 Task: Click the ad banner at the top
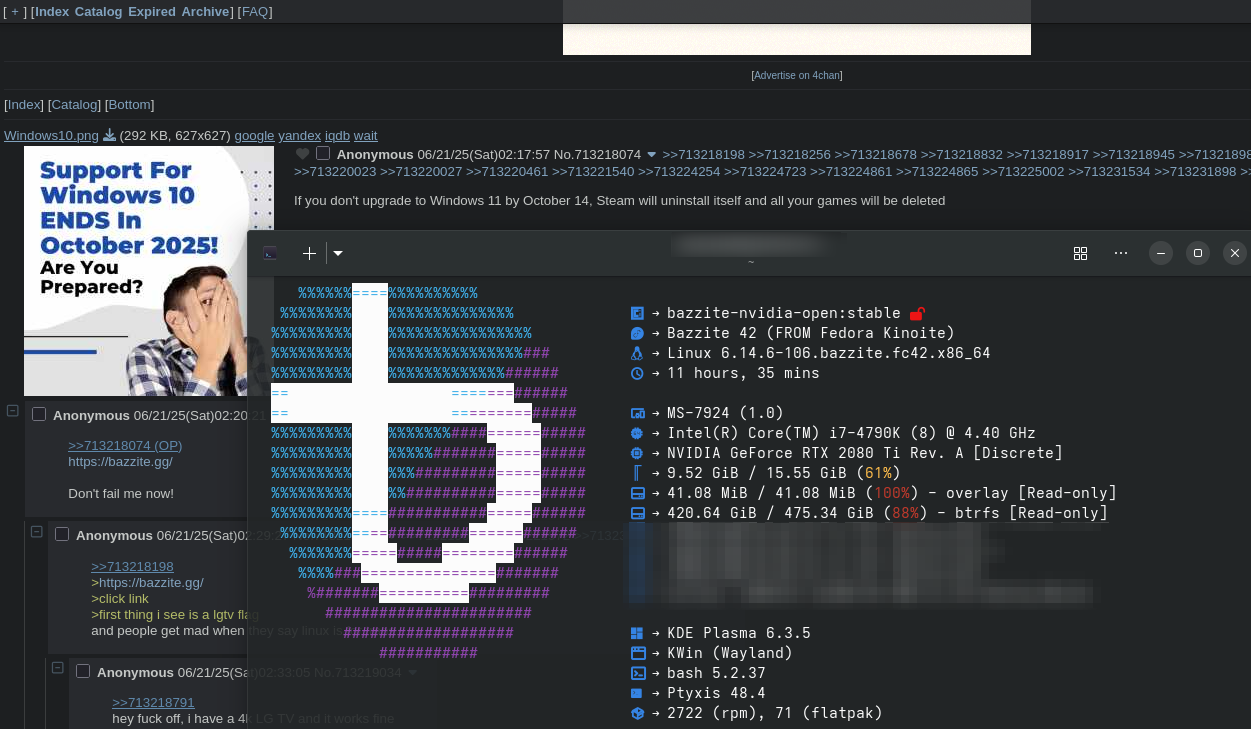pos(797,27)
